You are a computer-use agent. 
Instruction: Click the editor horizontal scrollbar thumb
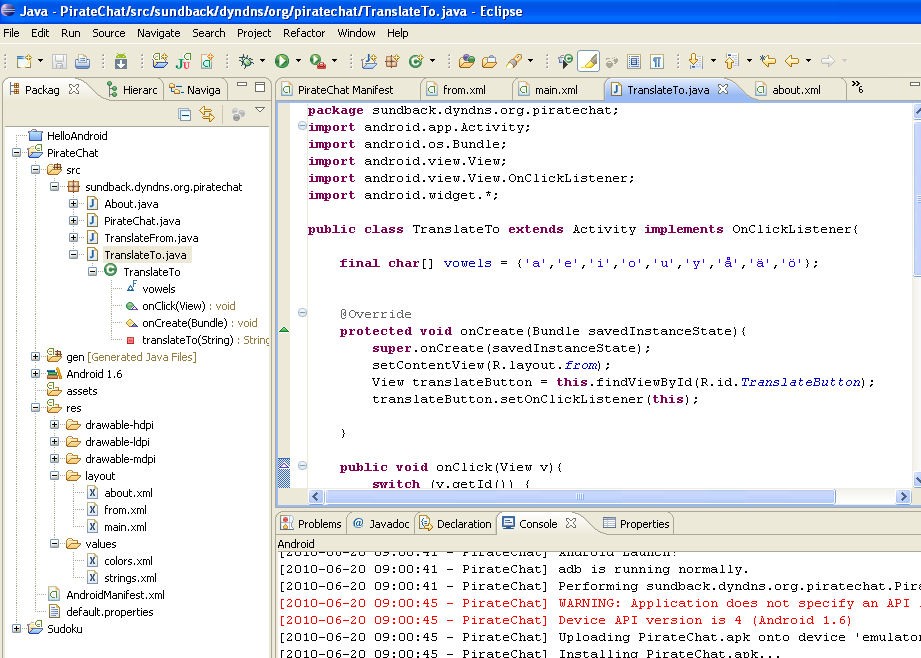(580, 497)
